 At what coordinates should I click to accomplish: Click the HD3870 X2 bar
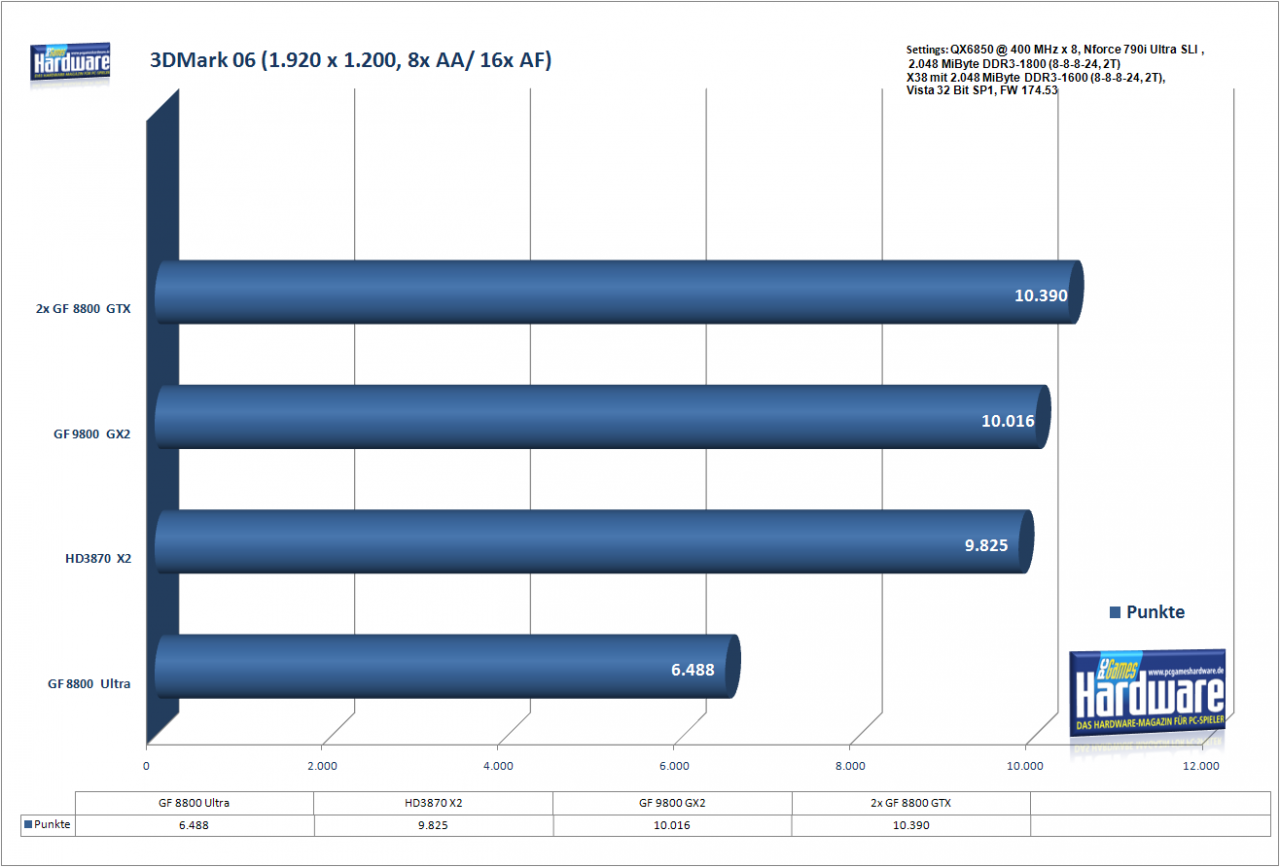pyautogui.click(x=593, y=542)
